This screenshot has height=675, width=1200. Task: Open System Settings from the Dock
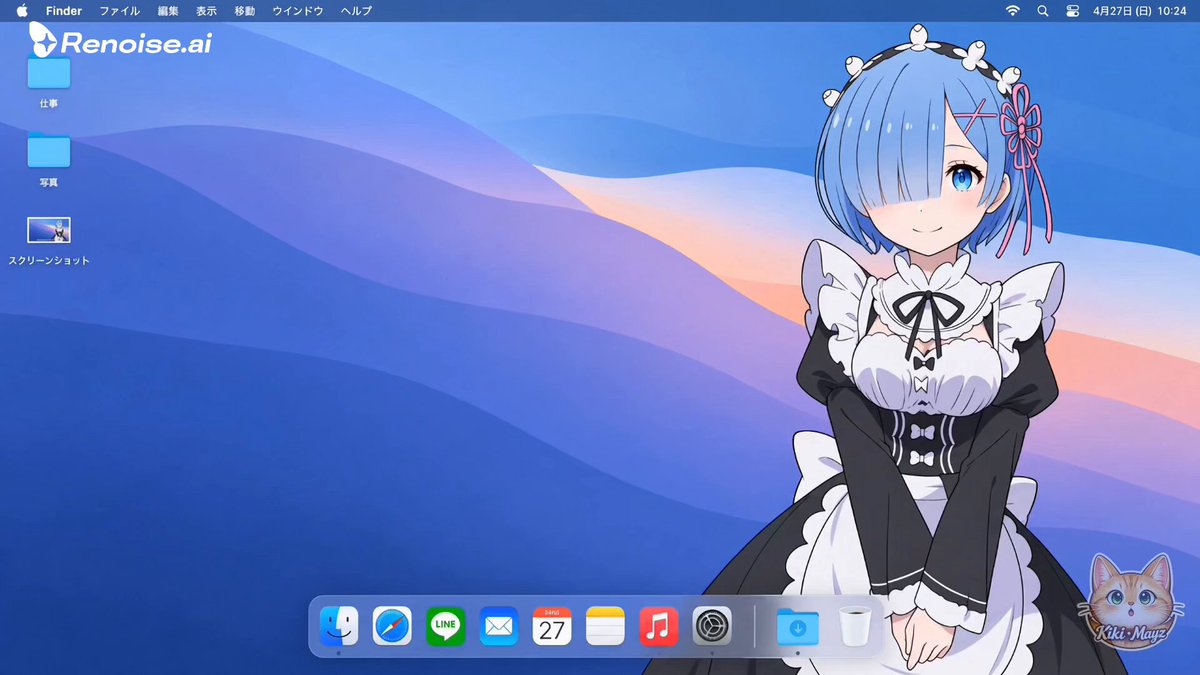pyautogui.click(x=712, y=626)
